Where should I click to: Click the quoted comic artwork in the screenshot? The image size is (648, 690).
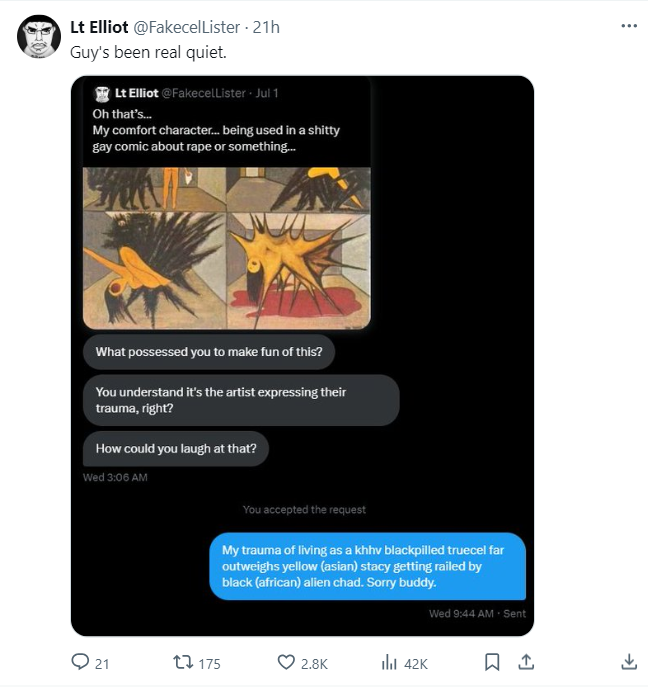coord(226,248)
